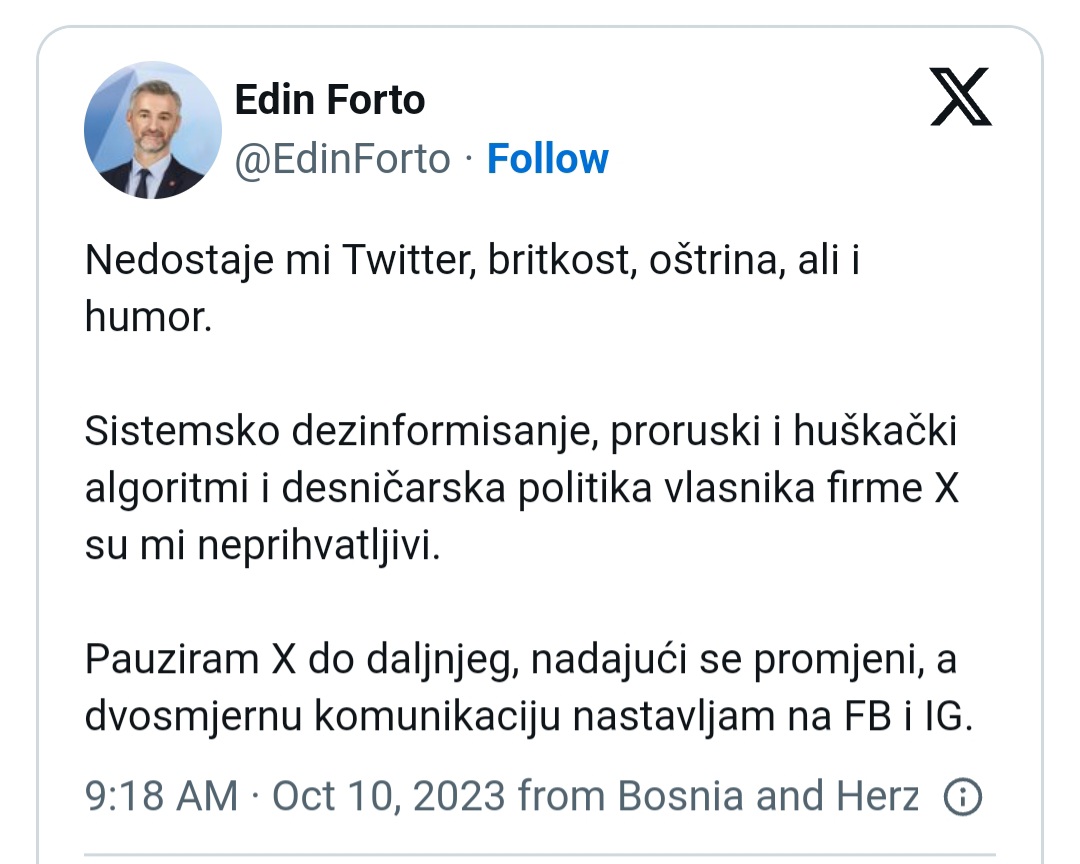Click the 9:18 AM time stamp
Image resolution: width=1080 pixels, height=864 pixels.
click(162, 797)
